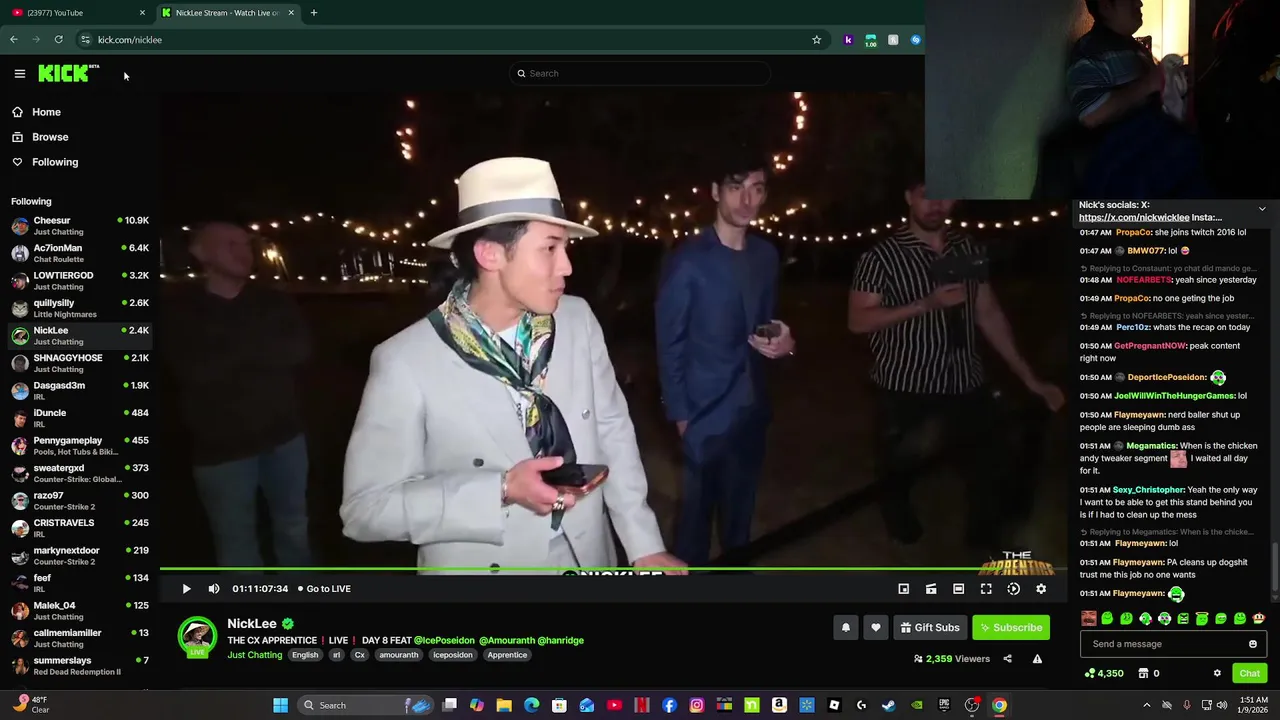This screenshot has height=720, width=1280.
Task: Open LOWTIERGOD channel in sidebar
Action: click(80, 281)
